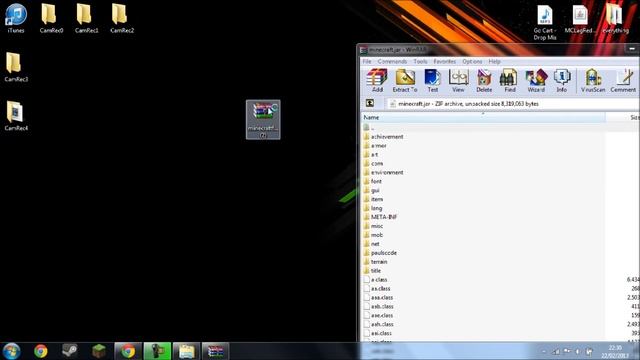Viewport: 640px width, 360px height.
Task: Select the net folder
Action: pos(371,244)
